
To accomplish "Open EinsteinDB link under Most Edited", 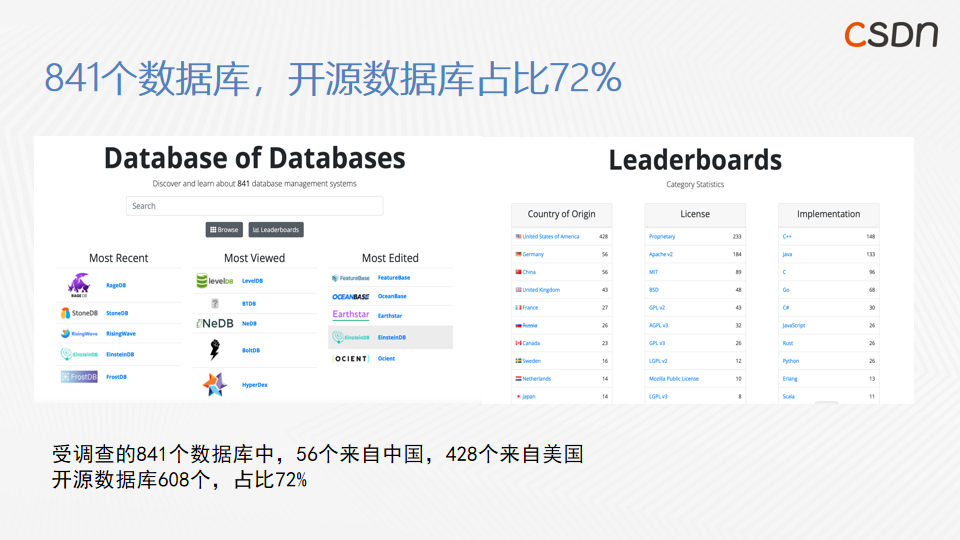I will click(392, 337).
